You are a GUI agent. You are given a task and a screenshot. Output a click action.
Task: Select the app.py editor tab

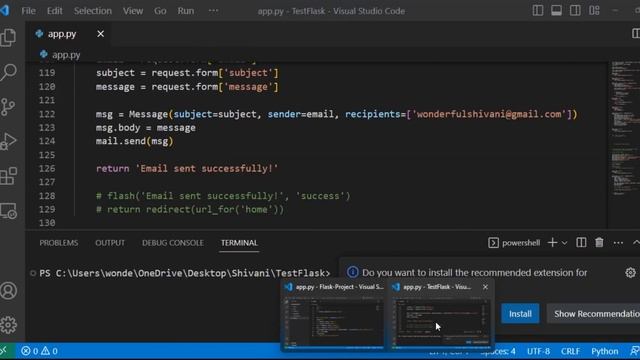[62, 34]
